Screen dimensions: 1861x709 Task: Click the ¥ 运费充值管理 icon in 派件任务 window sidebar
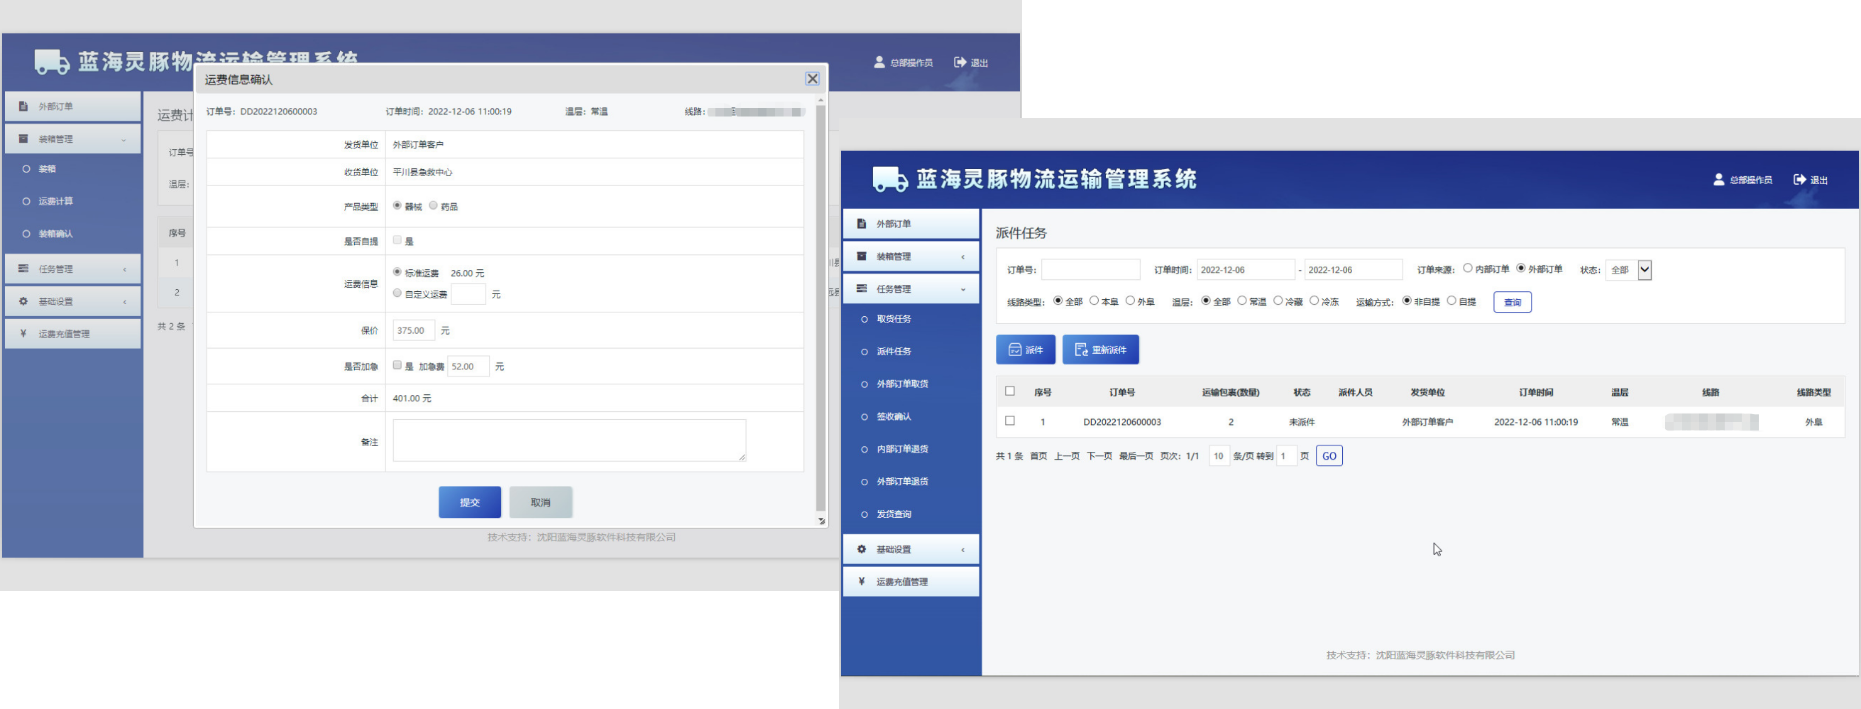tap(861, 581)
